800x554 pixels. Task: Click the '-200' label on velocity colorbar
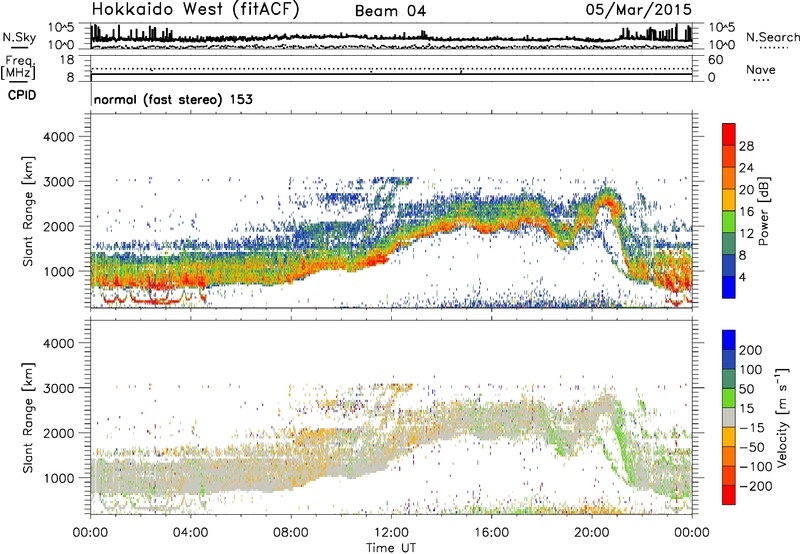756,486
